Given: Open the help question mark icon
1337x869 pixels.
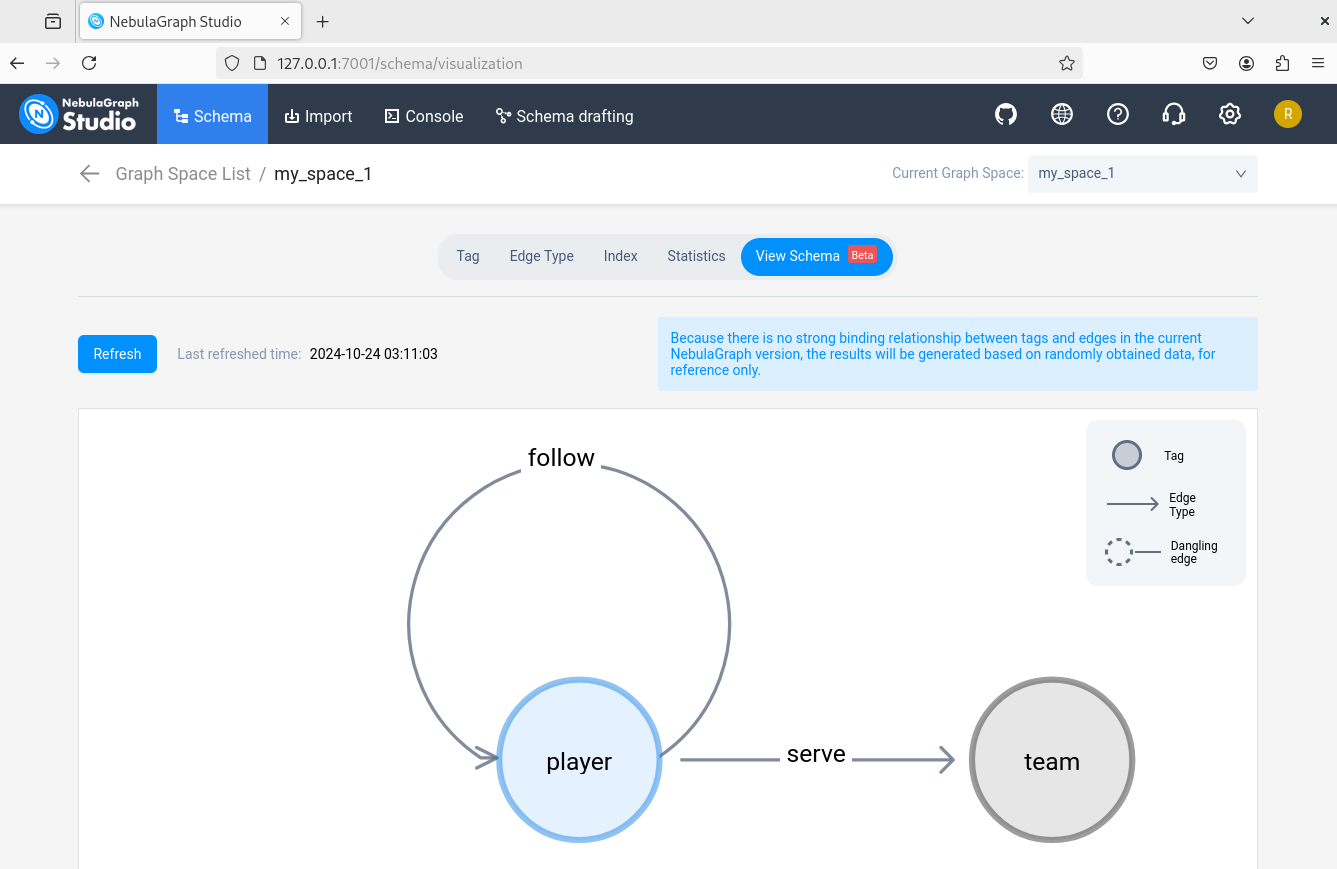Looking at the screenshot, I should [1118, 115].
